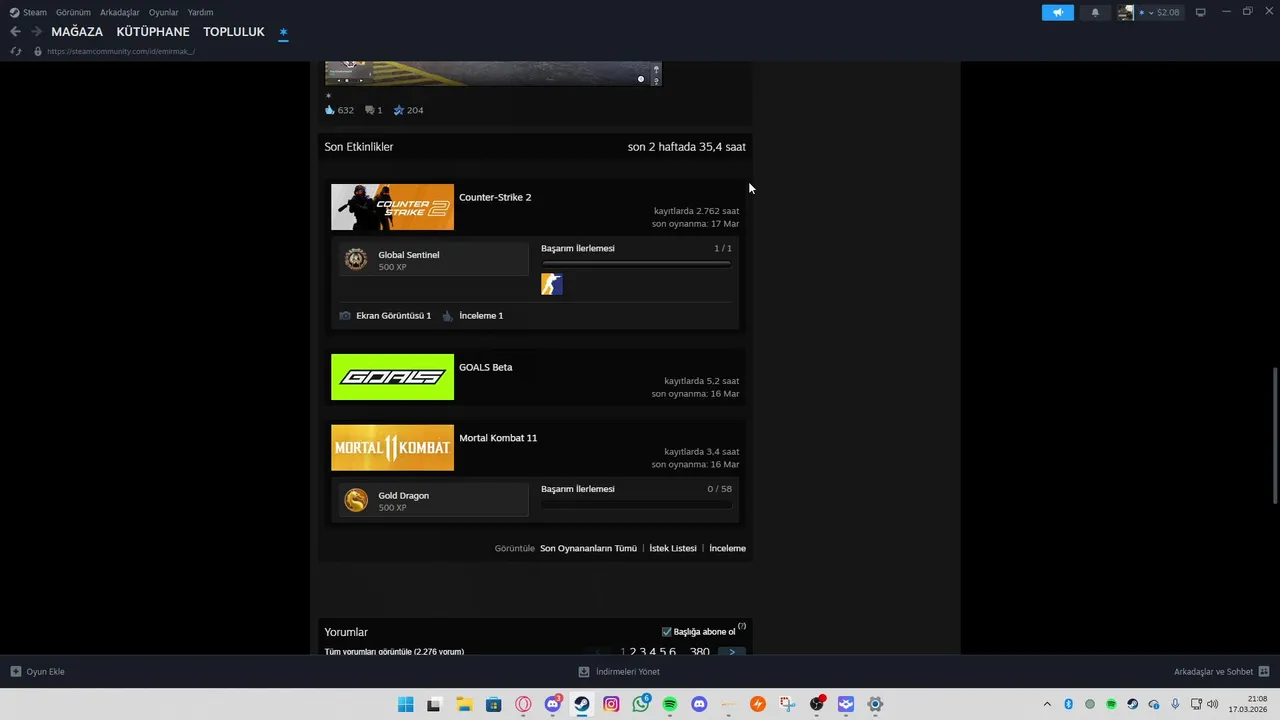Click Oyun Ekle plus button
This screenshot has height=720, width=1280.
(x=16, y=672)
